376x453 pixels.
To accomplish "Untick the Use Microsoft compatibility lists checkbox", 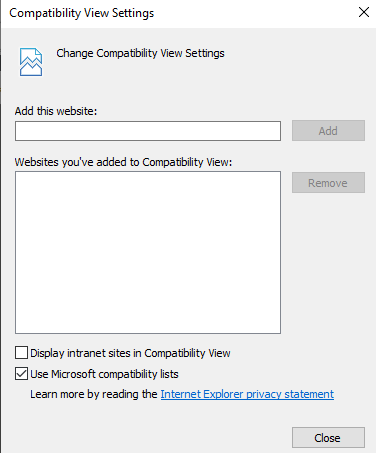I will pyautogui.click(x=21, y=374).
